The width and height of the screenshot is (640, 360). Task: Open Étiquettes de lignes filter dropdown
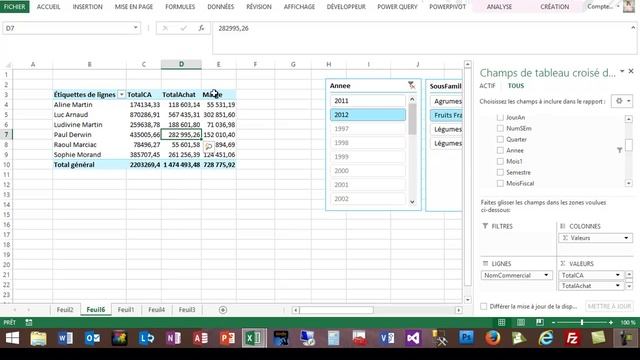pyautogui.click(x=121, y=95)
